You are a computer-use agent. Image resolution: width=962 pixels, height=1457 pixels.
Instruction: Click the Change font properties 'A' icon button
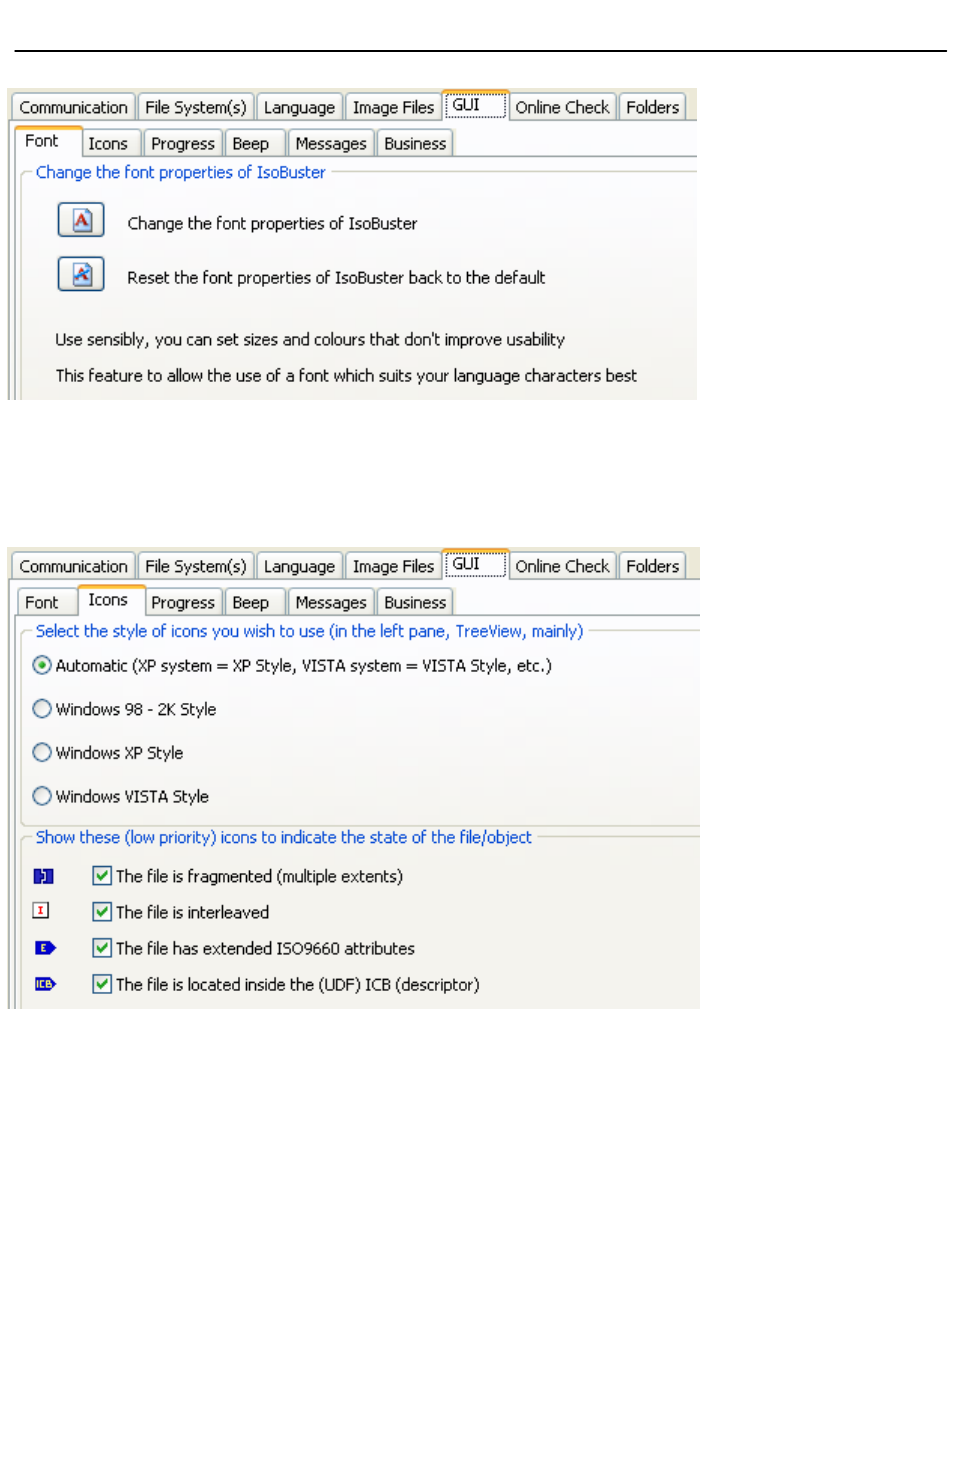81,220
